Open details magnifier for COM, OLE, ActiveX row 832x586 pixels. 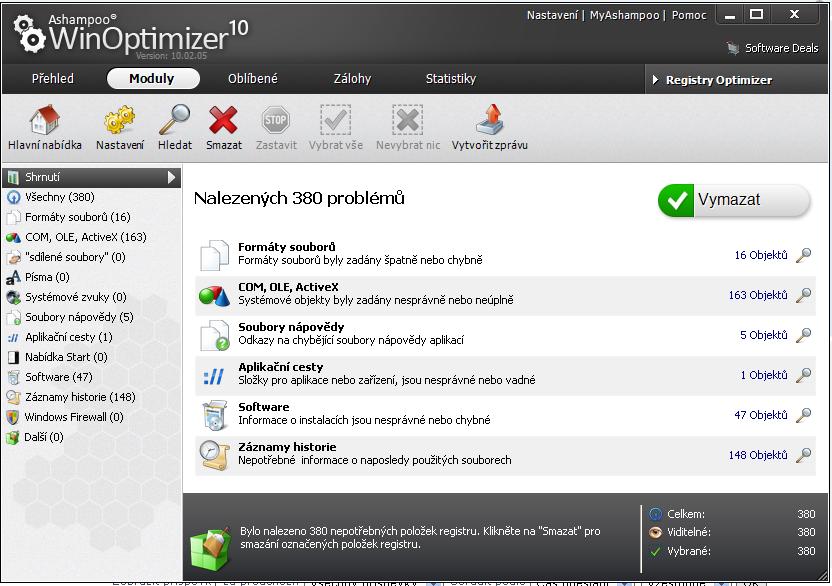(804, 295)
